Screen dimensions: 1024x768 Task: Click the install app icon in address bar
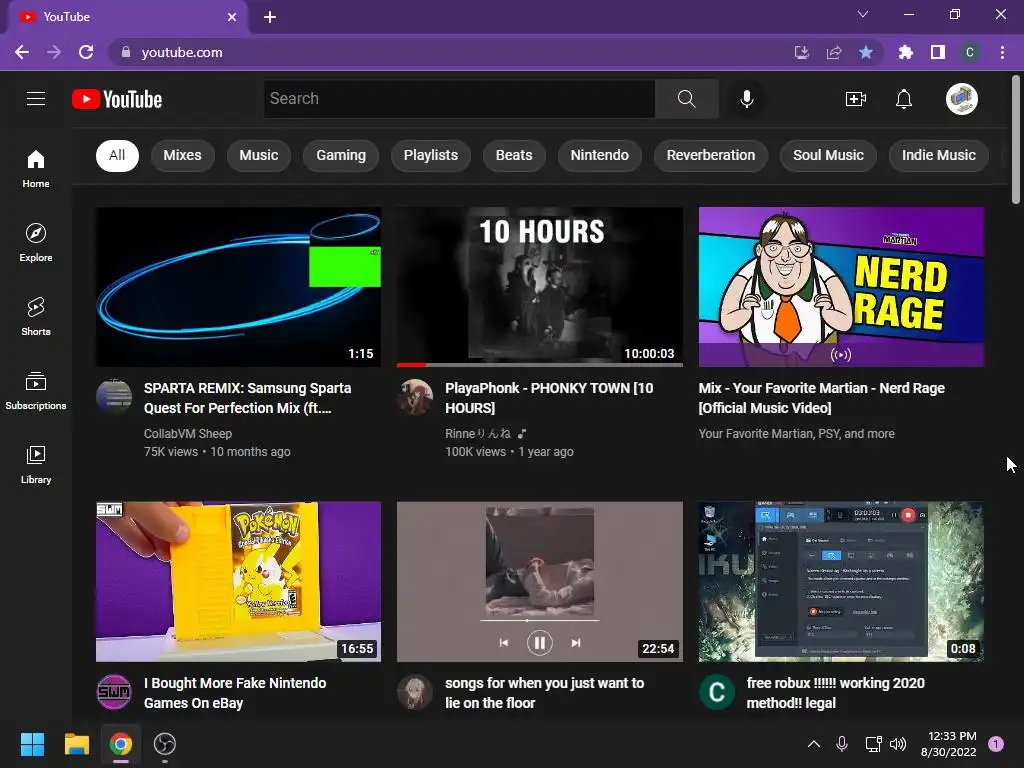(x=802, y=52)
